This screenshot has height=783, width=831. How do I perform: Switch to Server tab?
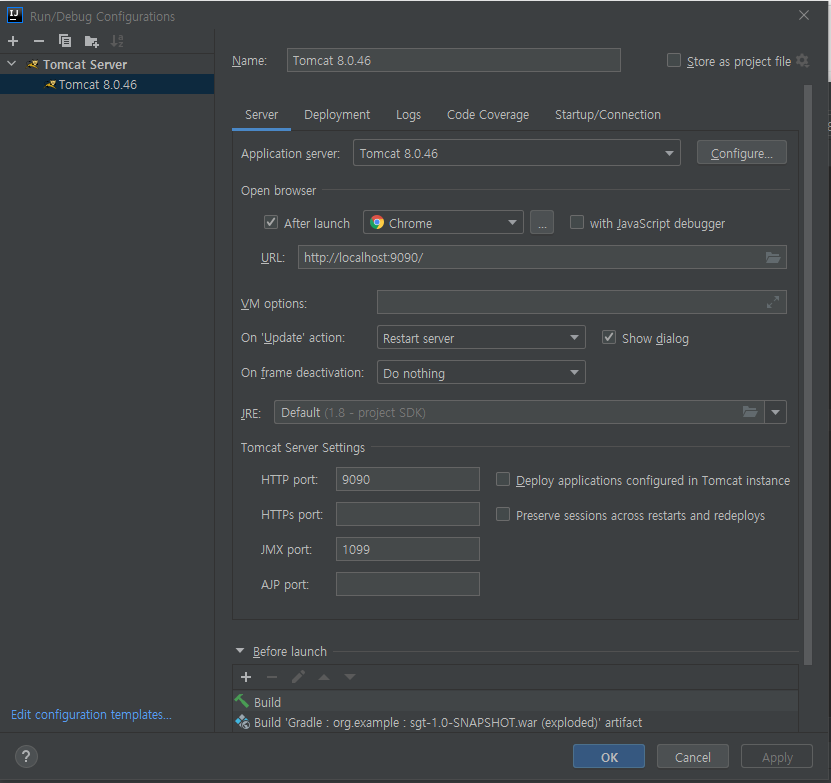click(261, 115)
